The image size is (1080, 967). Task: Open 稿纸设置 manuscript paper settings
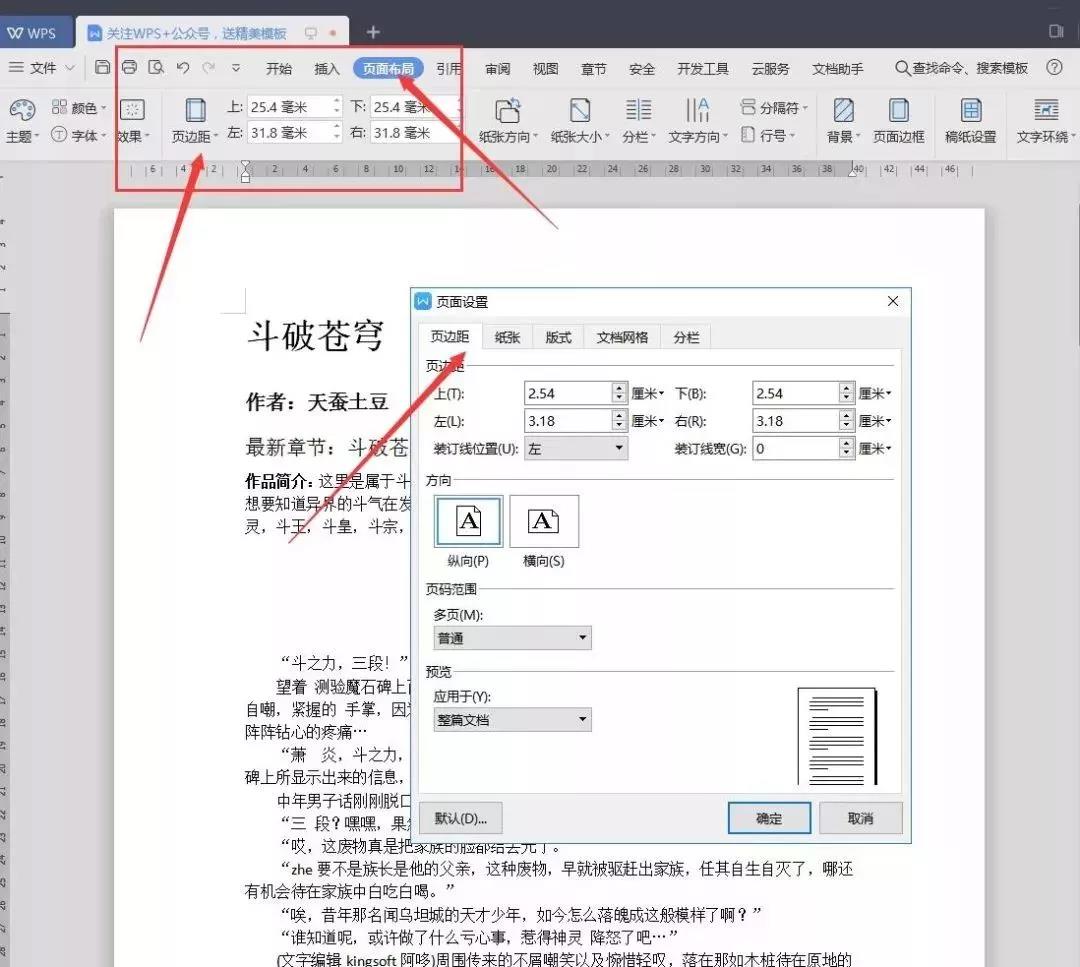pyautogui.click(x=971, y=110)
